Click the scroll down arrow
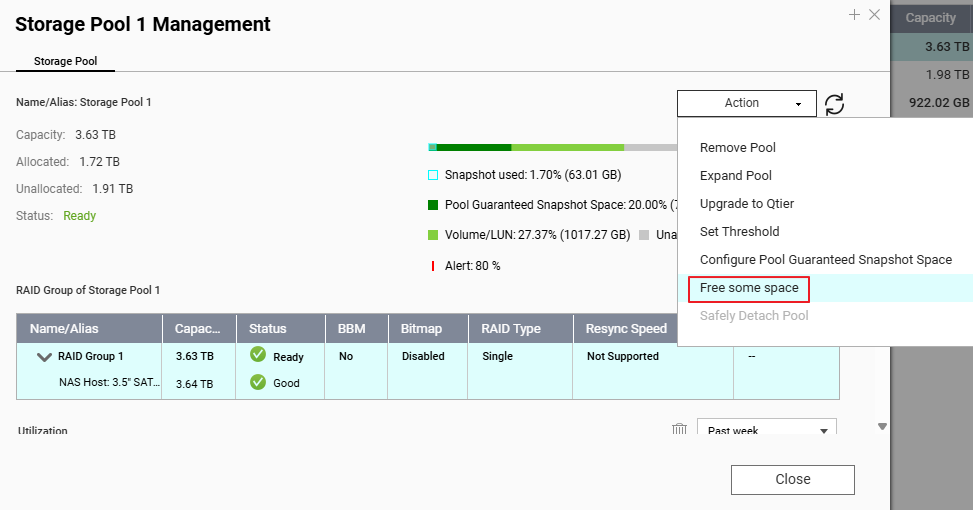The height and width of the screenshot is (510, 973). (x=882, y=427)
